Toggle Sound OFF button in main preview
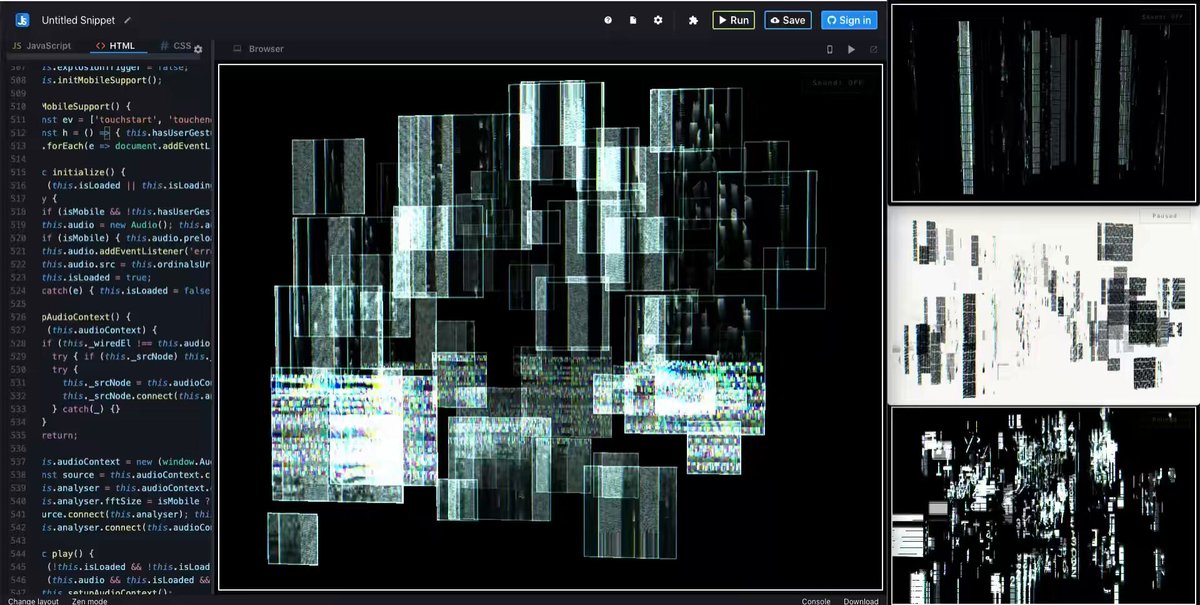1200x605 pixels. tap(837, 83)
